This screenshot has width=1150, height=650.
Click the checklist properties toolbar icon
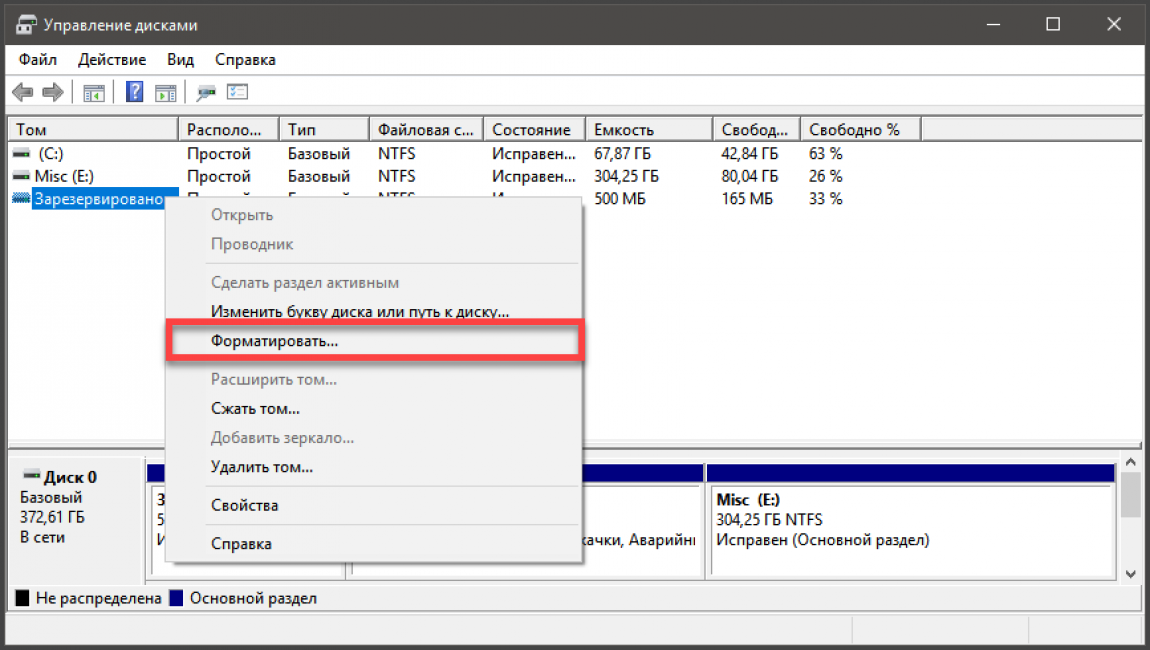pos(237,93)
